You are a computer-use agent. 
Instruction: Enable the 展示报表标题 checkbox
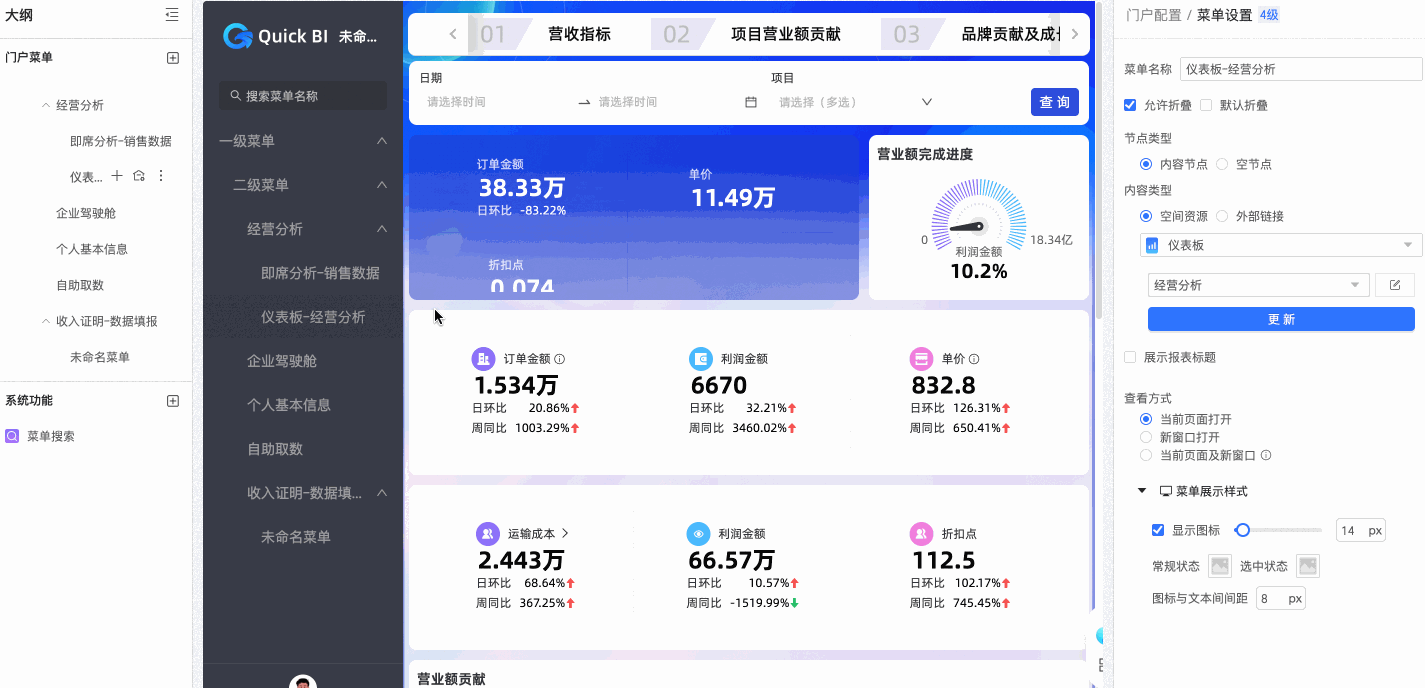pos(1130,357)
